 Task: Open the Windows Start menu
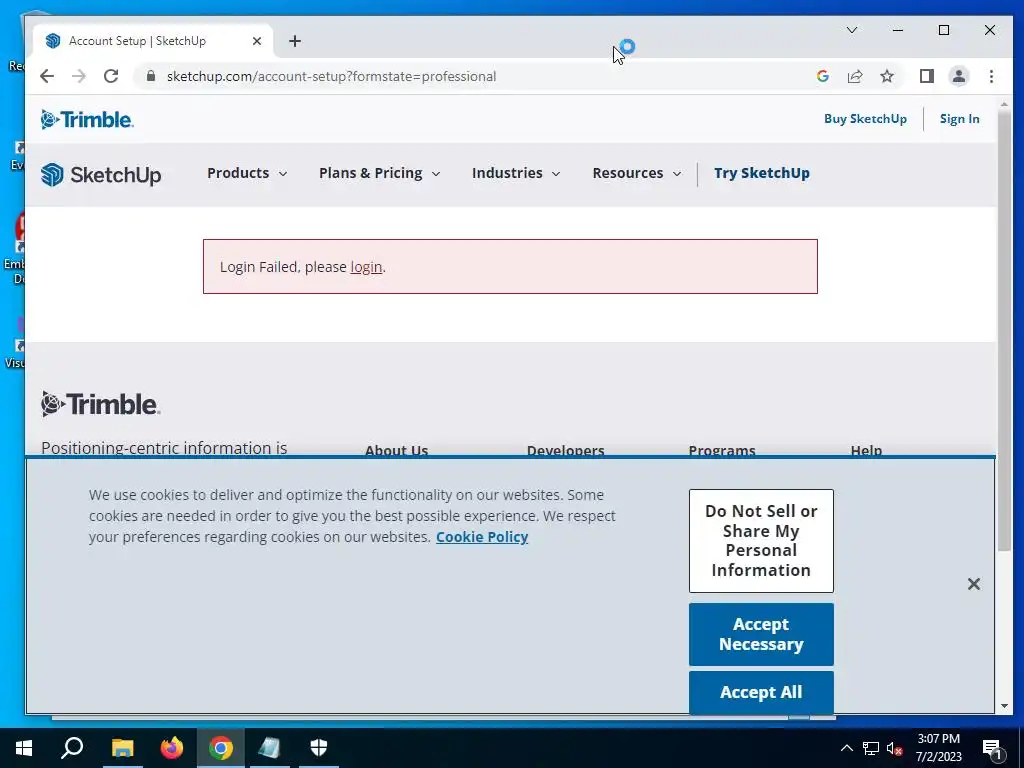coord(24,748)
